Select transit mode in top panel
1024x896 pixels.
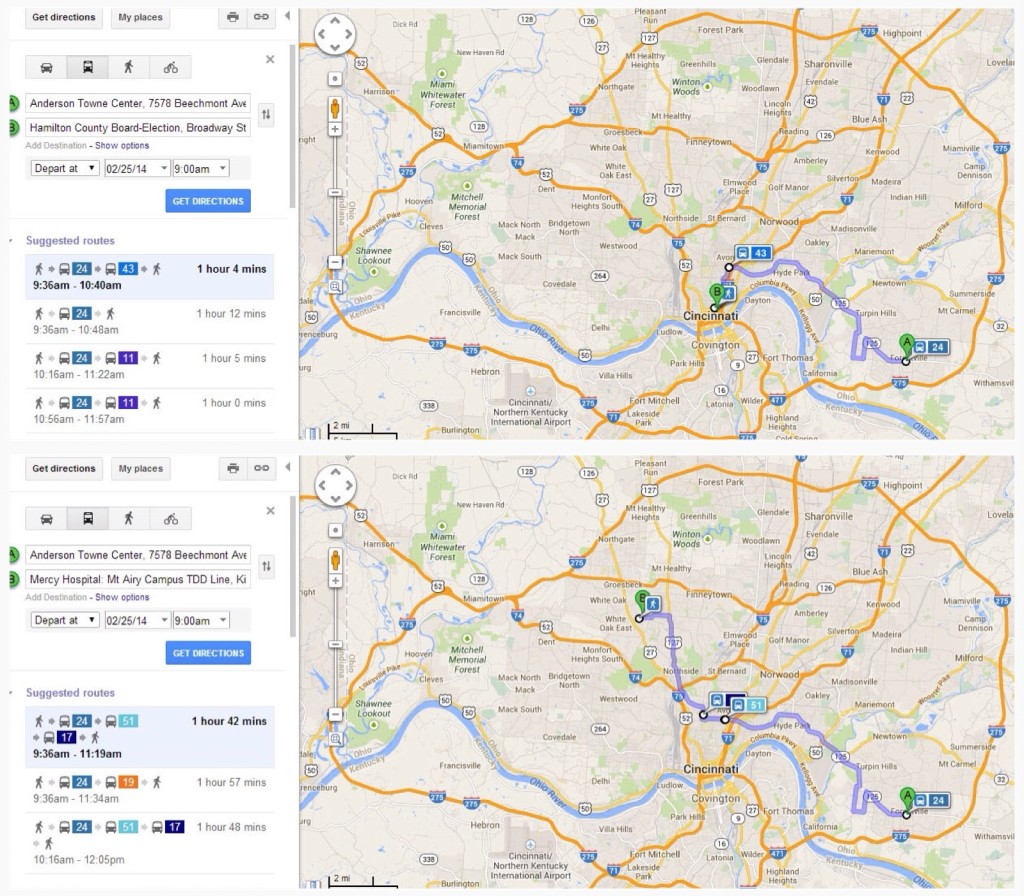tap(88, 67)
